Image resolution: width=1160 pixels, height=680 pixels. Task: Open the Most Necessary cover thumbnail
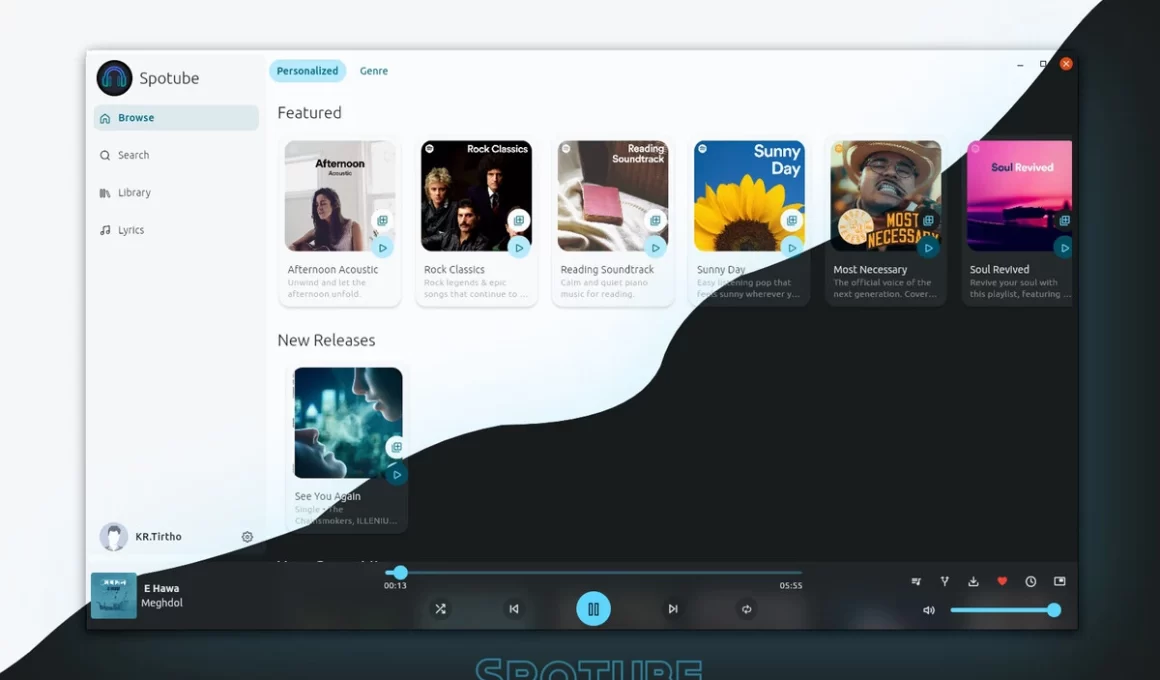[x=886, y=196]
